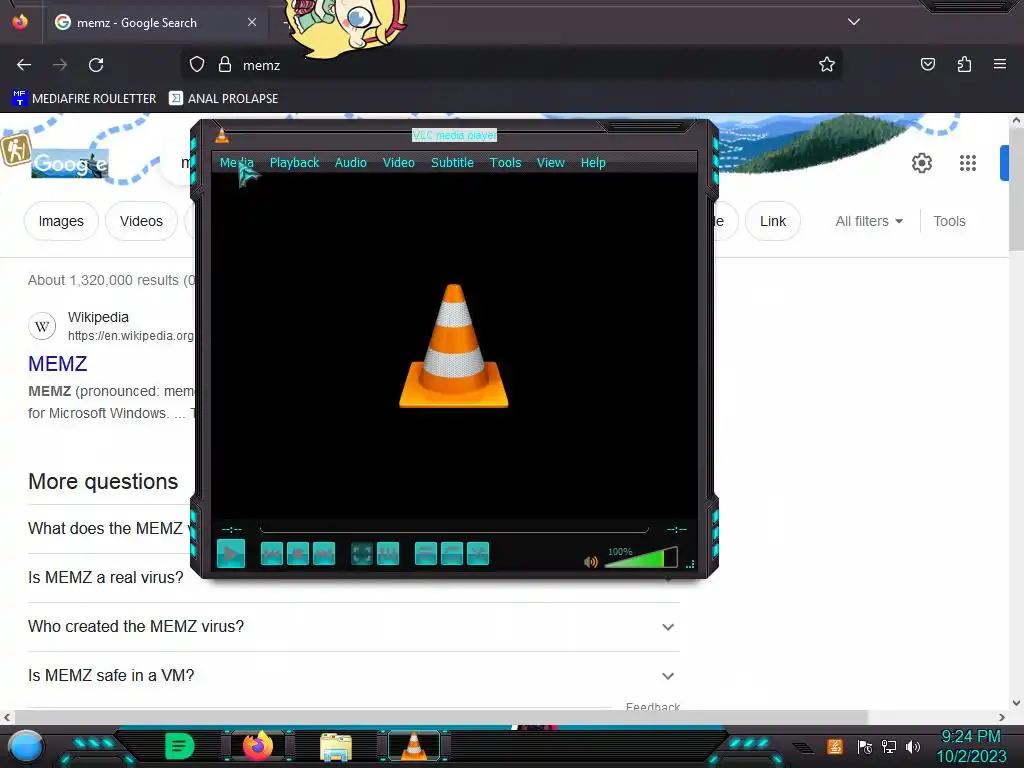The width and height of the screenshot is (1024, 768).
Task: Expand the Firefox list all tabs chevron
Action: (x=854, y=22)
